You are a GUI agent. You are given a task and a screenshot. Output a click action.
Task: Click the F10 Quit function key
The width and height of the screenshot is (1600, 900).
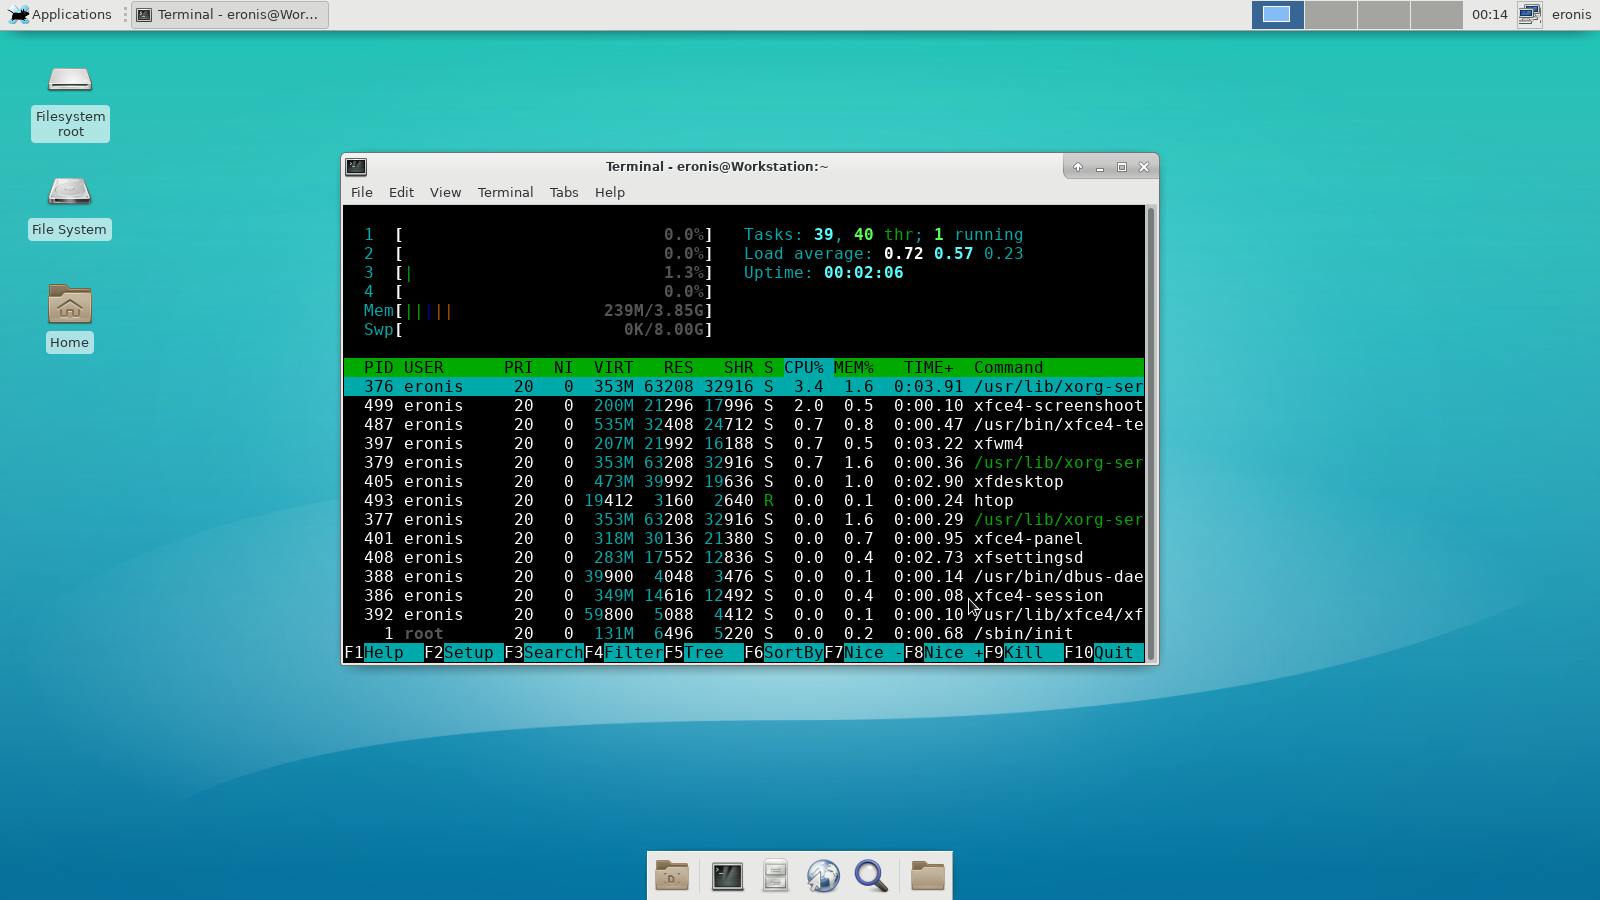pos(1103,652)
